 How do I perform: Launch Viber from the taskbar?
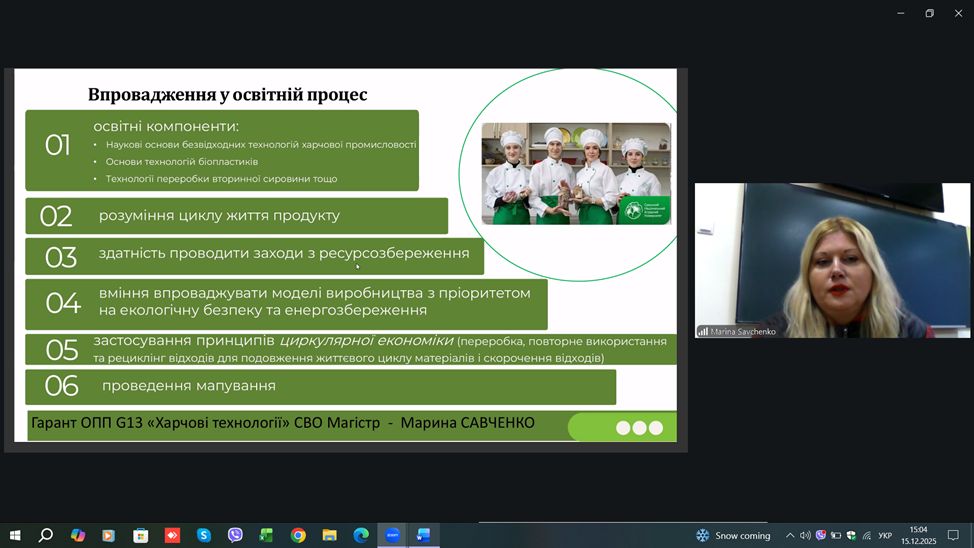[x=235, y=536]
